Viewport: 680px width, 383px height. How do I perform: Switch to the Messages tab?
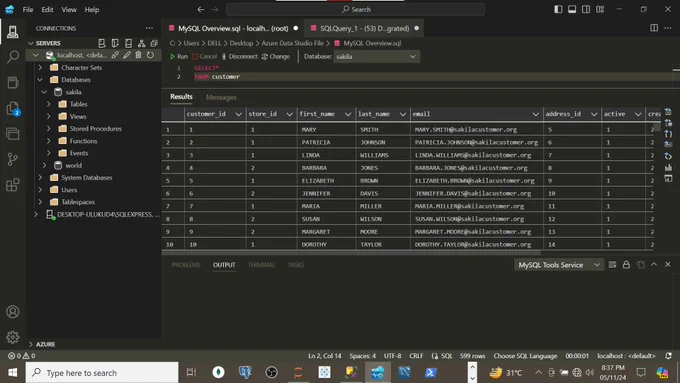[221, 97]
